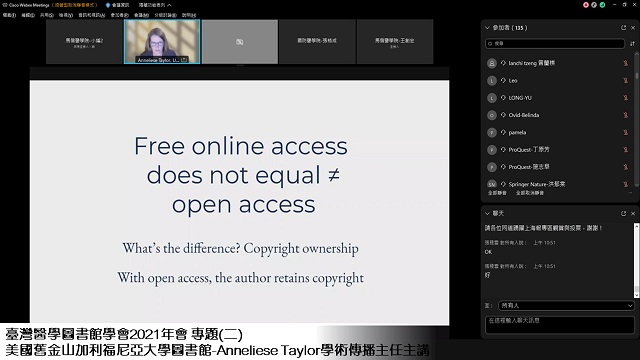Open the first menu in the menu bar
Image resolution: width=640 pixels, height=360 pixels.
tap(9, 15)
